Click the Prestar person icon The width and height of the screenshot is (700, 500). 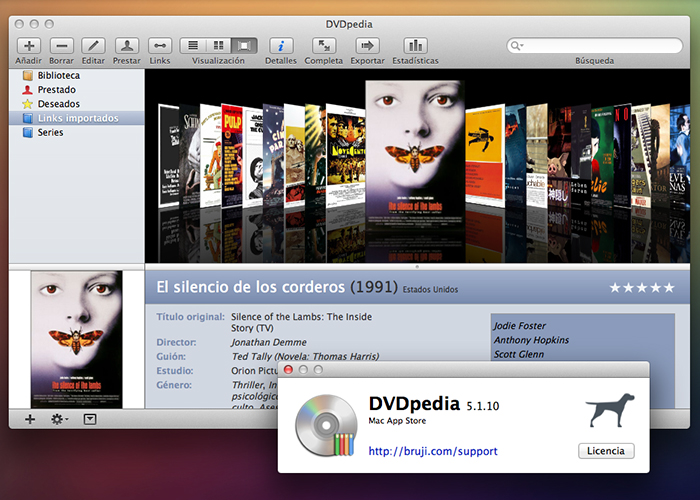click(x=127, y=46)
